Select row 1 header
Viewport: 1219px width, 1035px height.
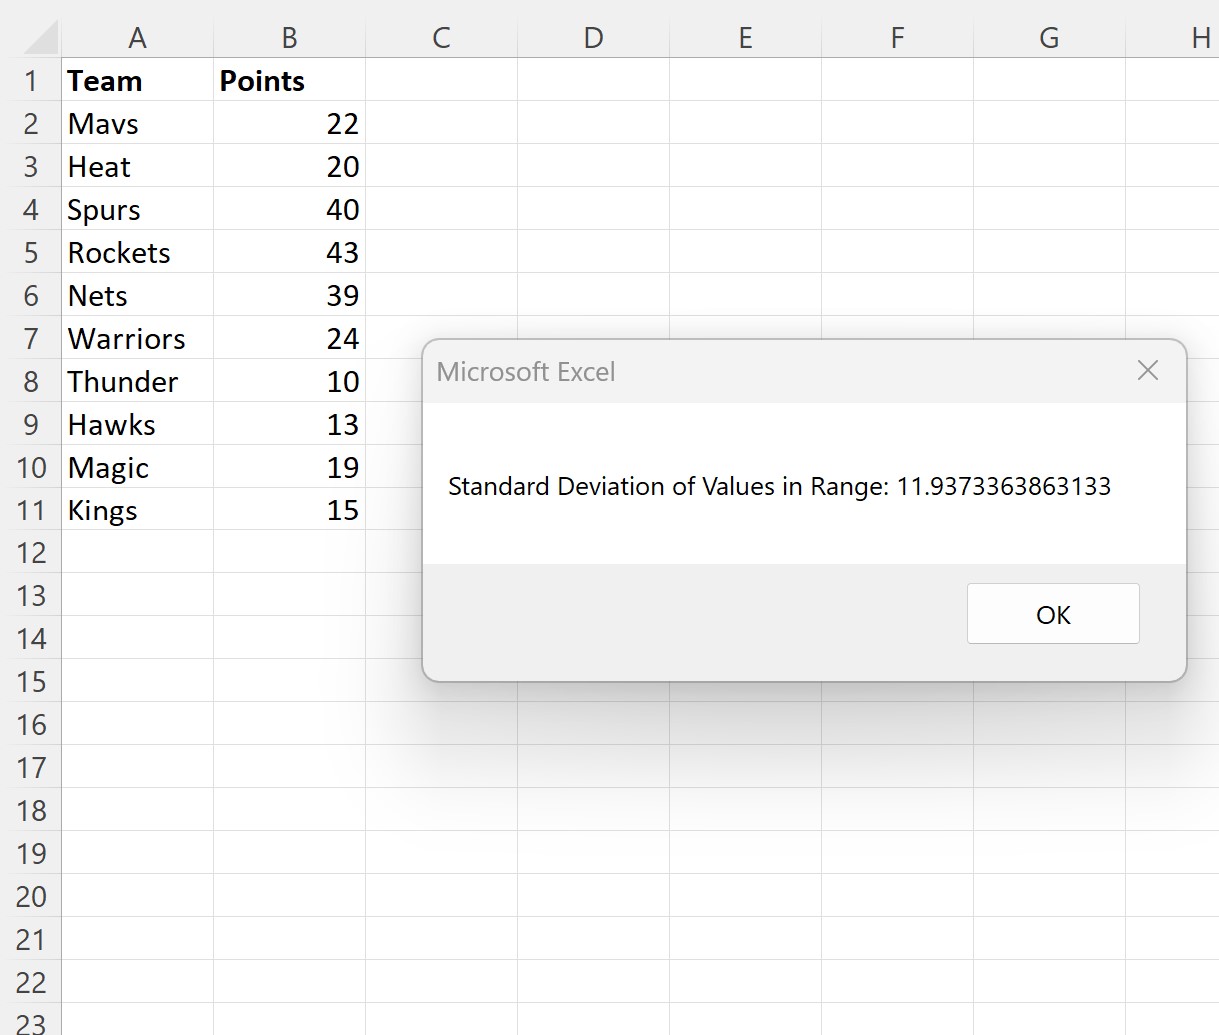coord(31,80)
